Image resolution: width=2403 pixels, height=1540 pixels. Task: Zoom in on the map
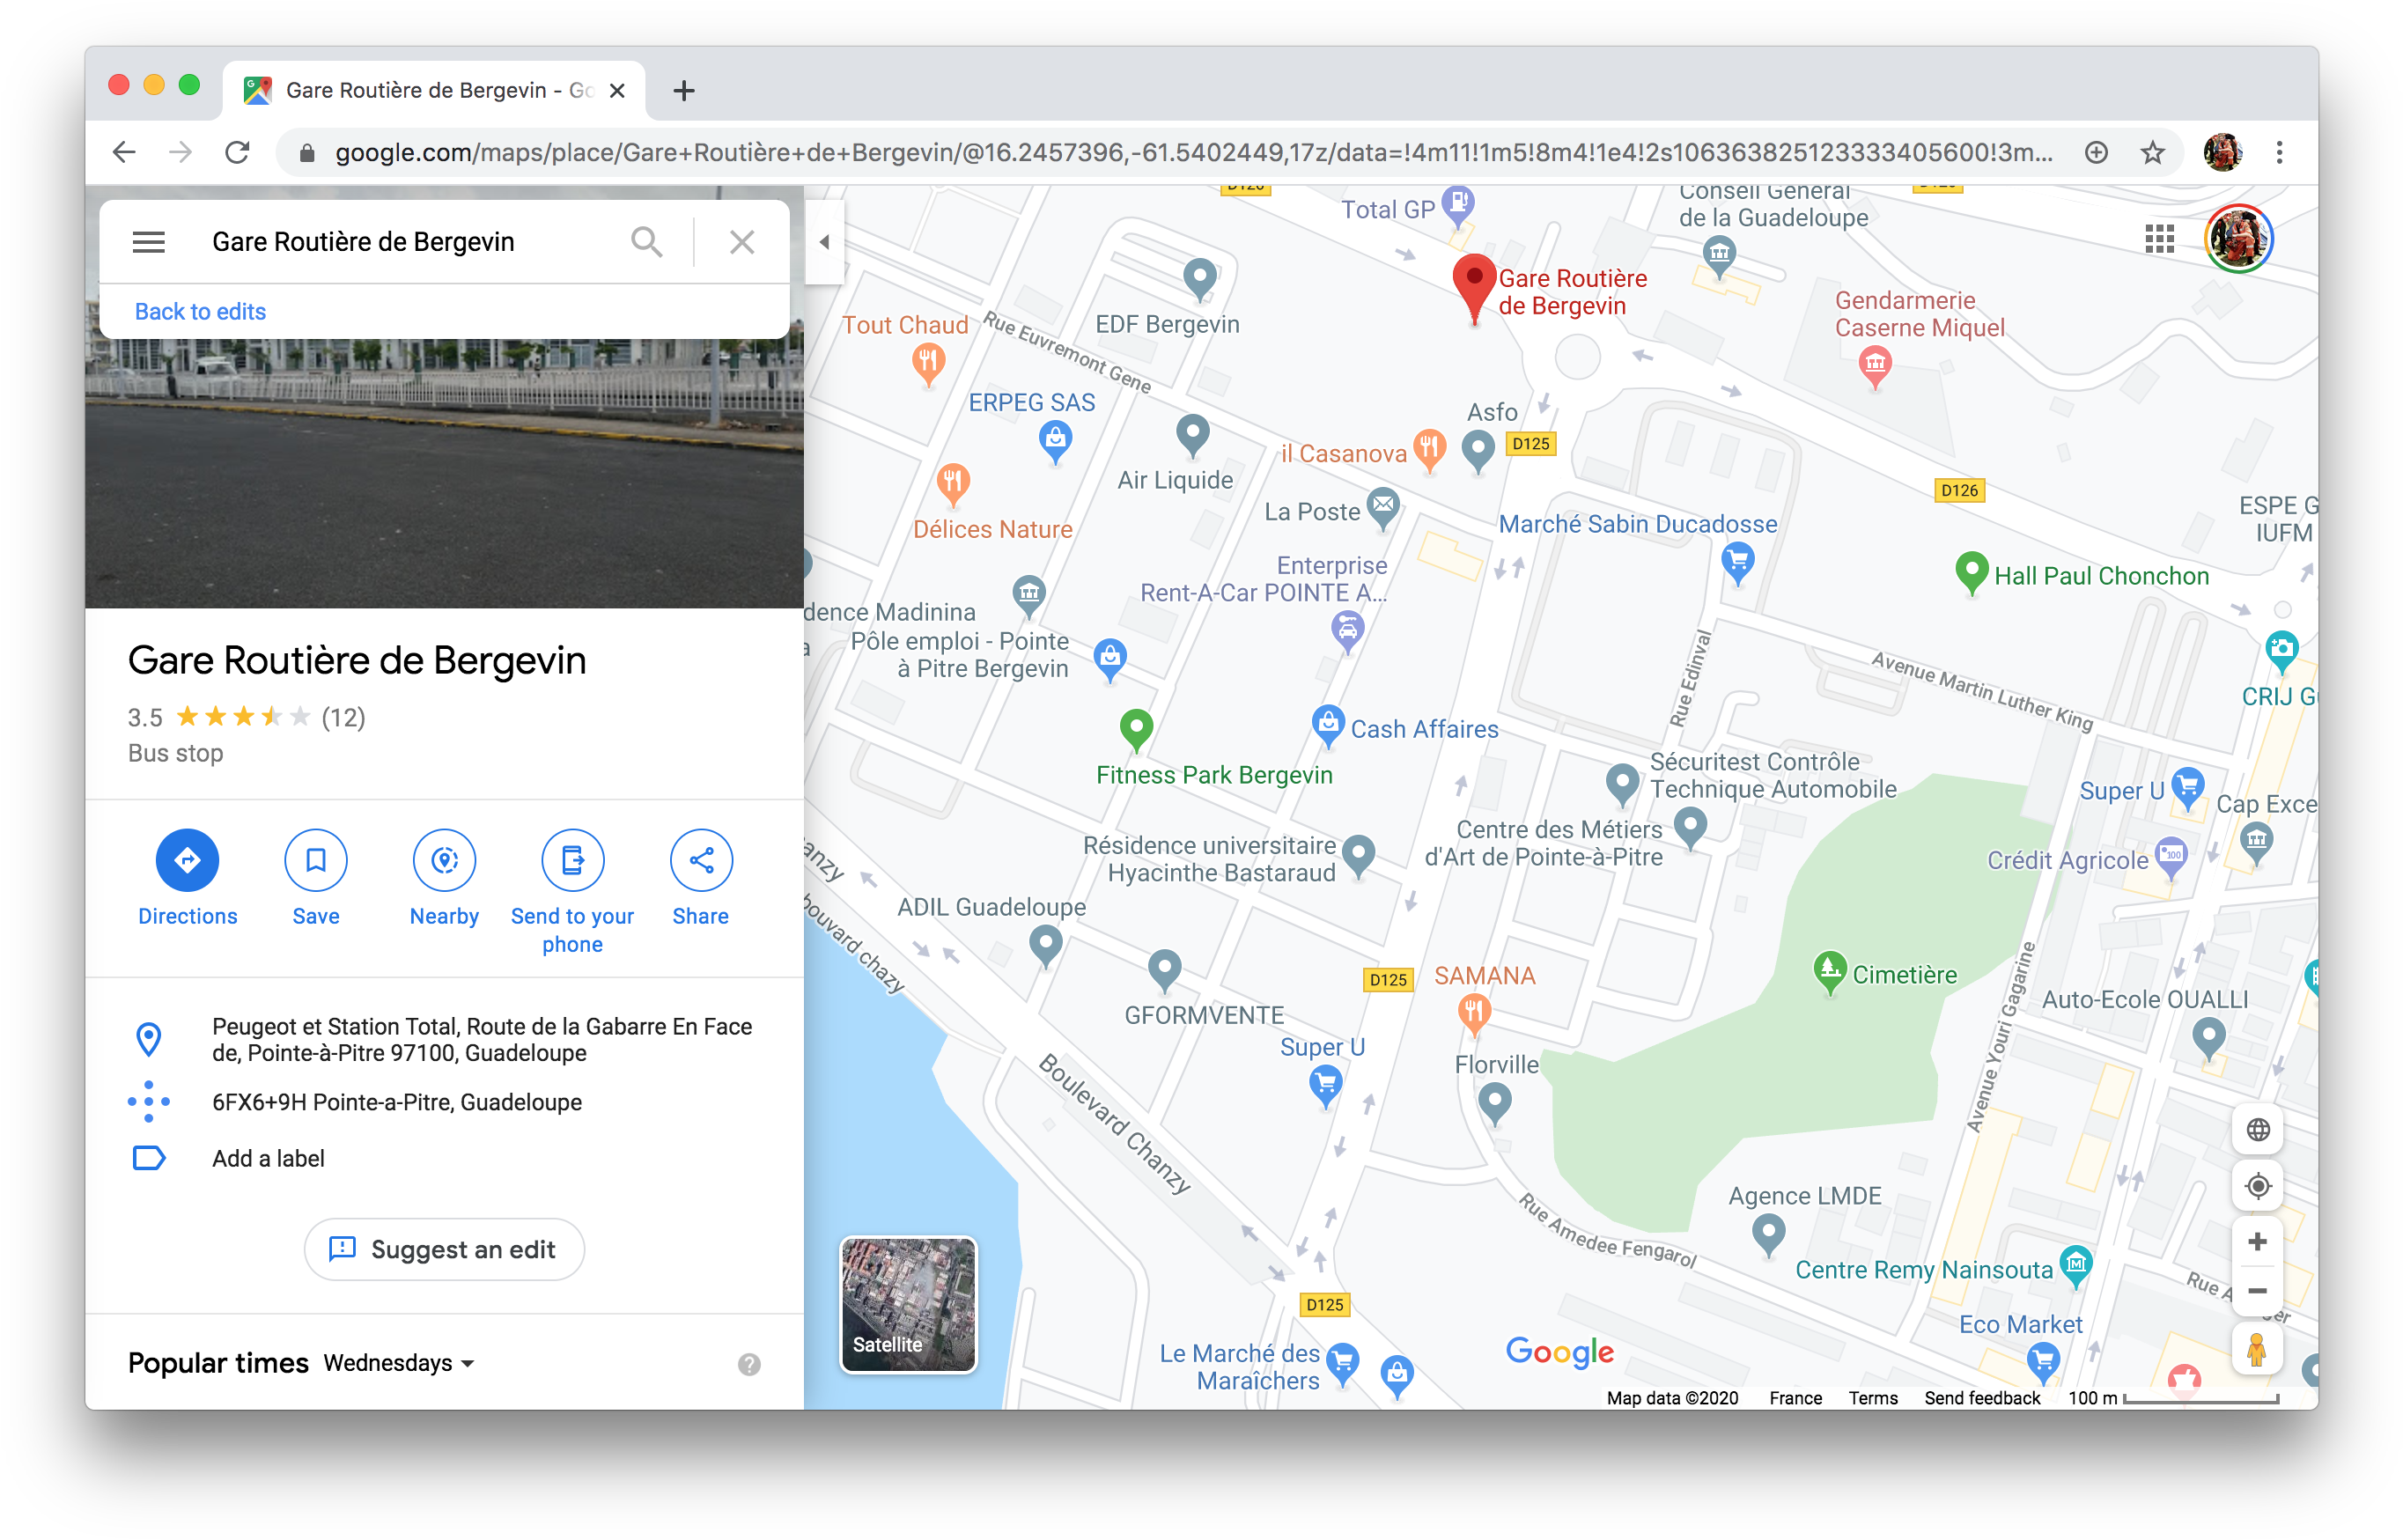[2256, 1241]
